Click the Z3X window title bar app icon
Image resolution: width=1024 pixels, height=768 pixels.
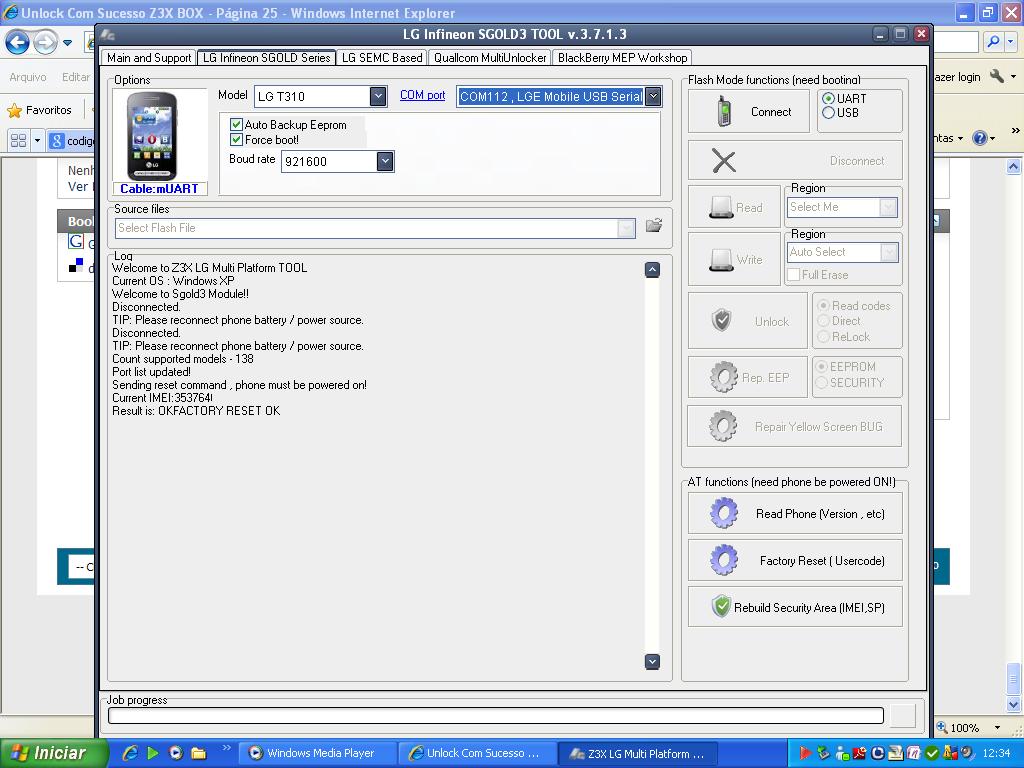point(108,35)
